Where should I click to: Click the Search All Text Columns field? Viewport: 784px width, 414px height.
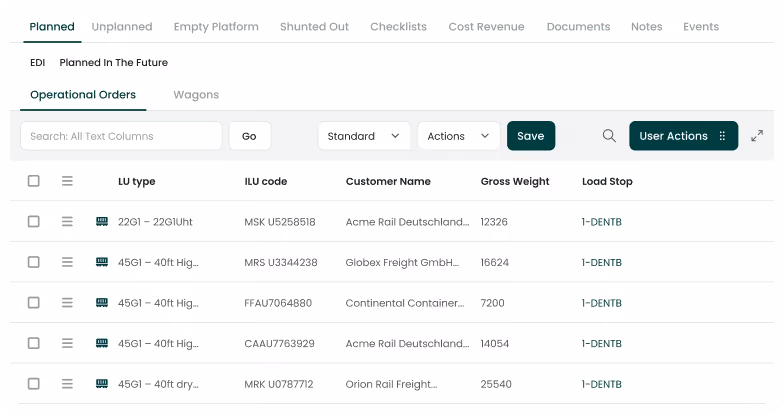tap(121, 136)
